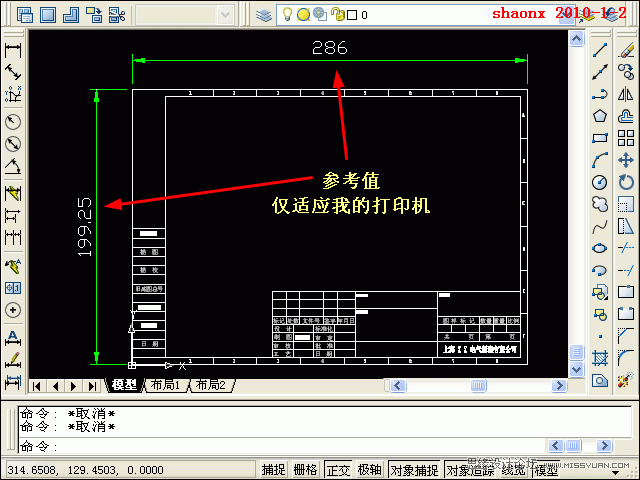Toggle layer 0 lightbulb on/off
The height and width of the screenshot is (480, 640).
click(287, 15)
